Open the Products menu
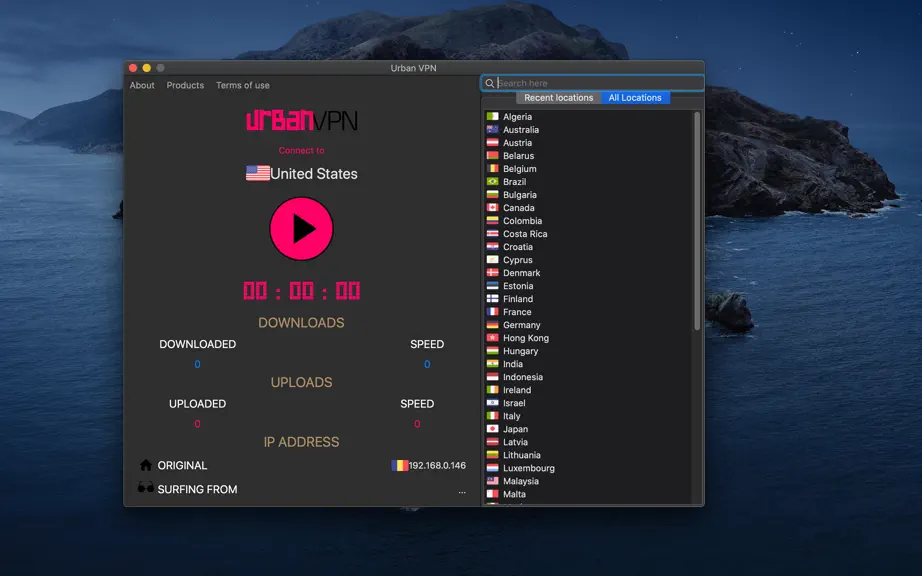Image resolution: width=922 pixels, height=576 pixels. [185, 85]
